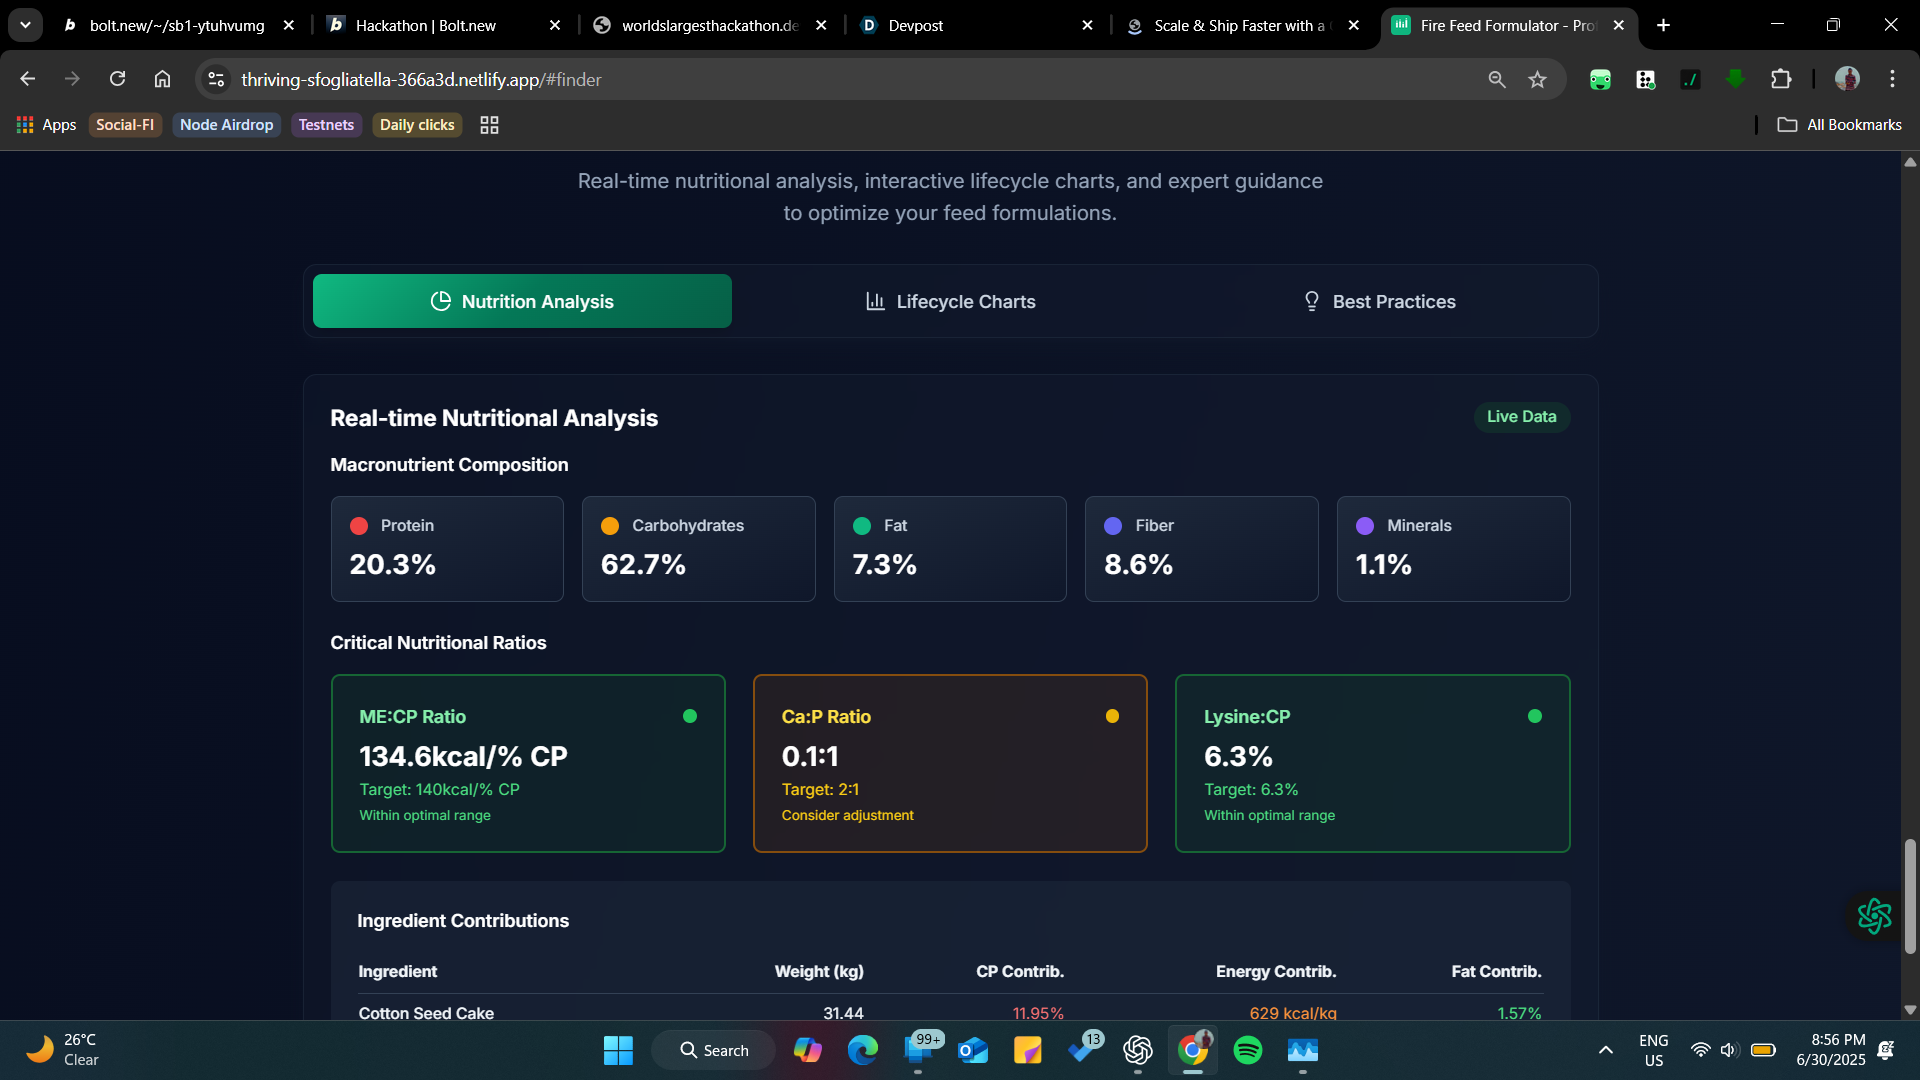Open the browser zoom magnifier icon
This screenshot has width=1920, height=1080.
pos(1496,80)
